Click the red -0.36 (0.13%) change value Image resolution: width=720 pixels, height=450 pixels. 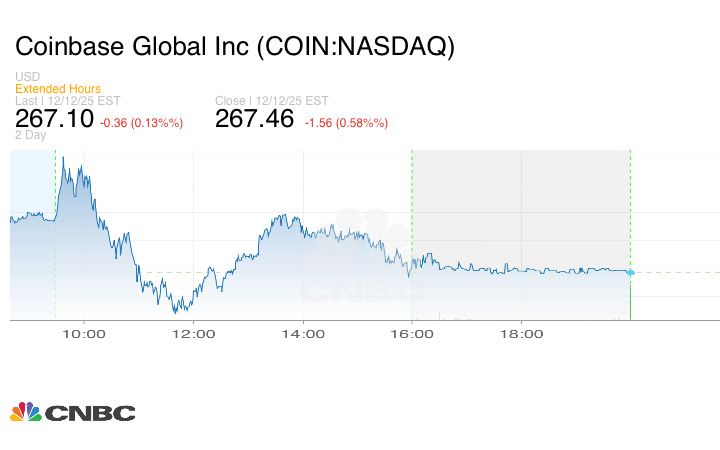(142, 123)
